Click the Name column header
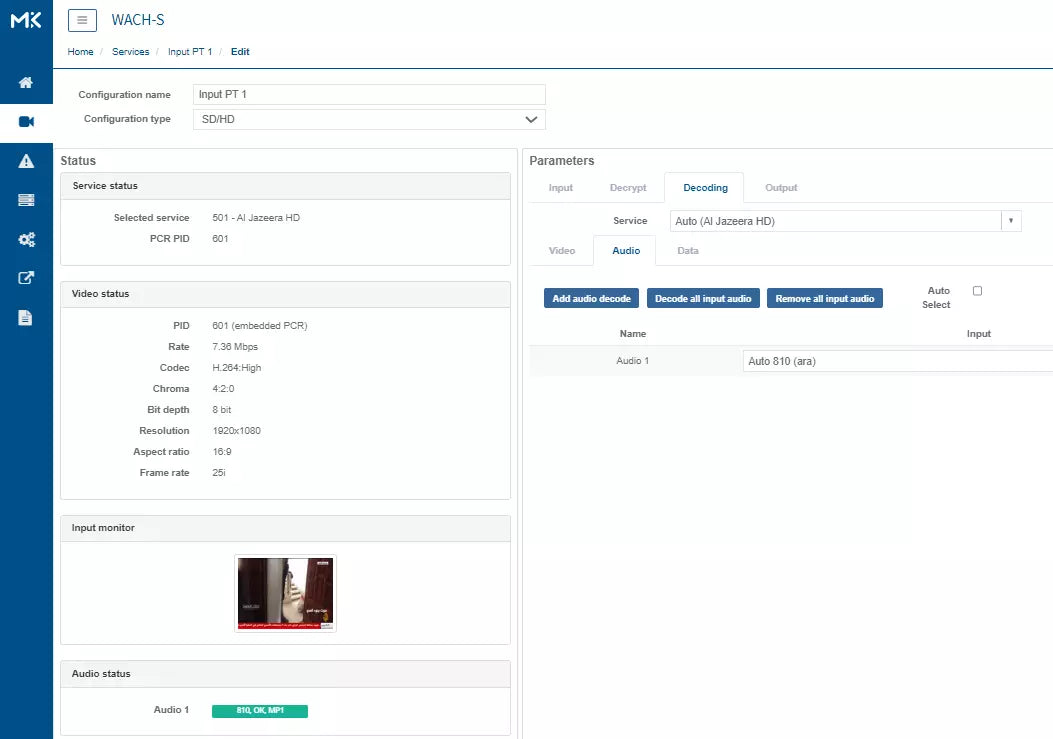The image size is (1053, 739). [633, 334]
